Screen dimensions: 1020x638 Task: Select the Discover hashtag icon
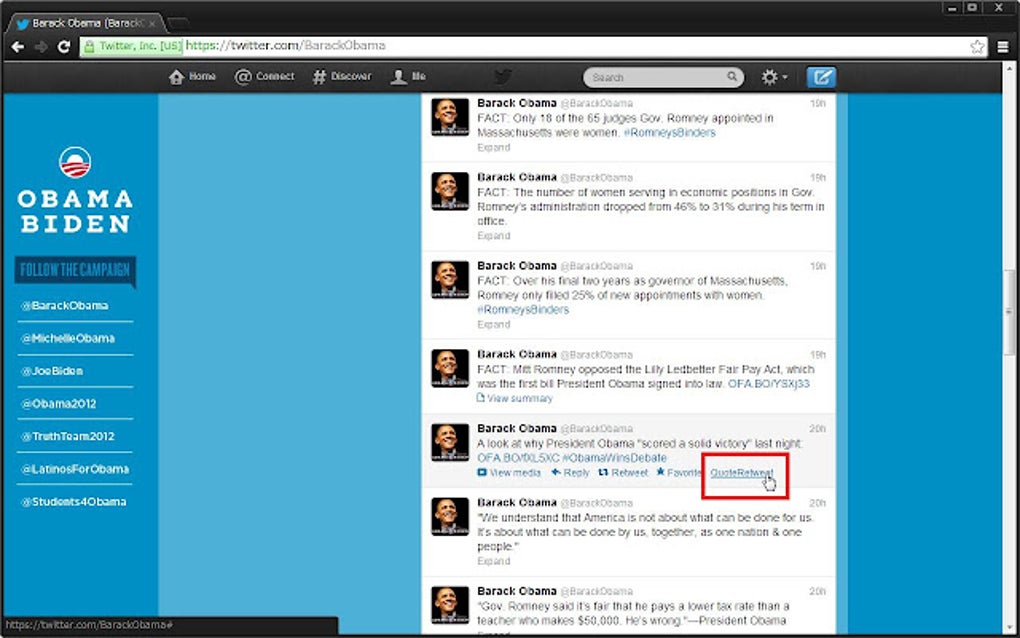pos(319,76)
